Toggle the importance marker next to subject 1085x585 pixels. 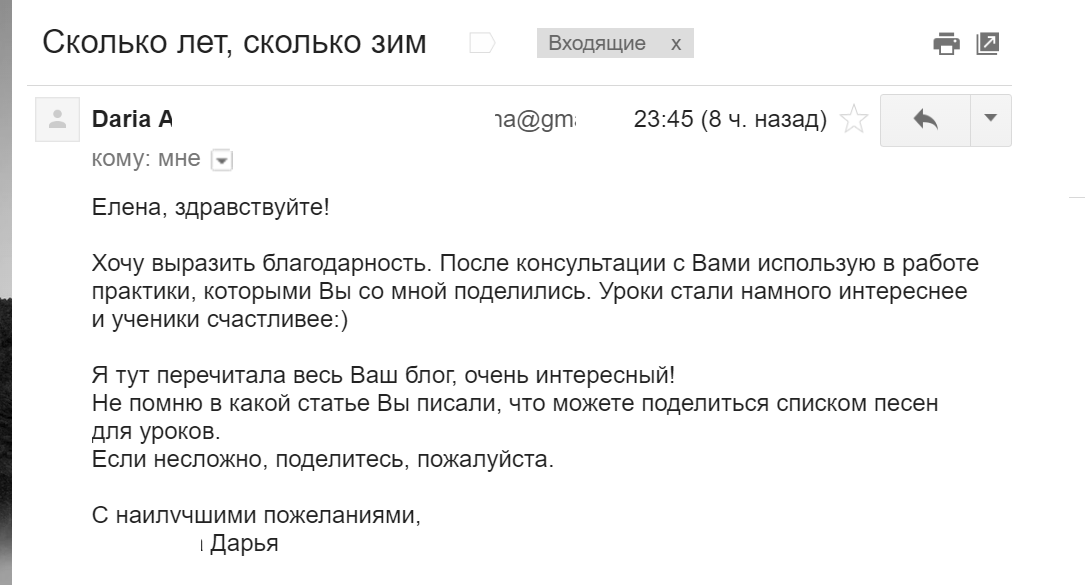482,43
